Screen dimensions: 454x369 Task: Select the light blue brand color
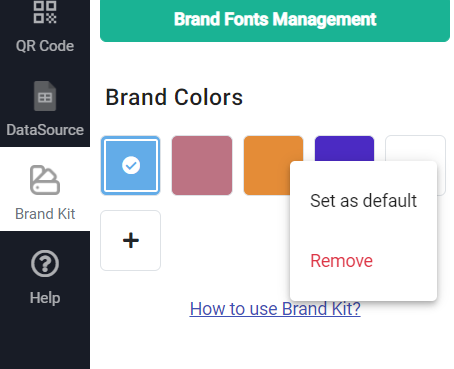click(x=131, y=165)
